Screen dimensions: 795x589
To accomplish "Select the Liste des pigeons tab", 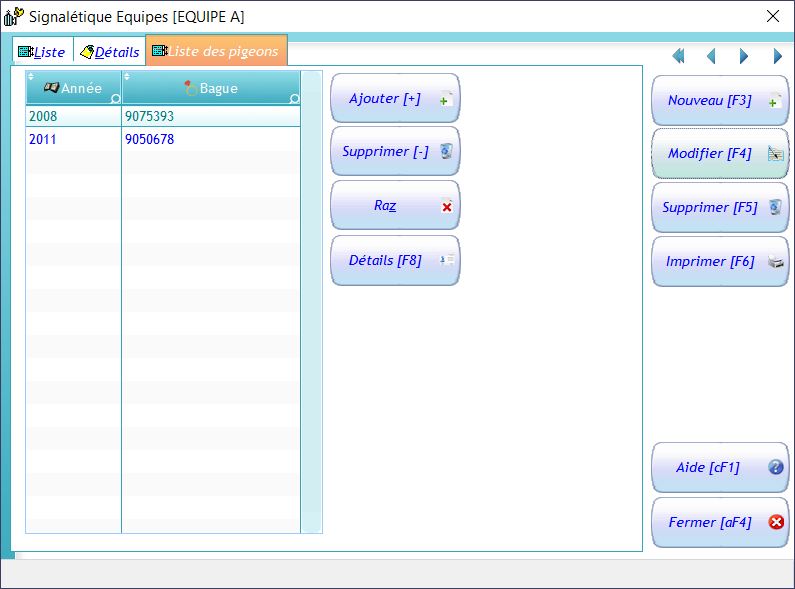I will click(216, 51).
